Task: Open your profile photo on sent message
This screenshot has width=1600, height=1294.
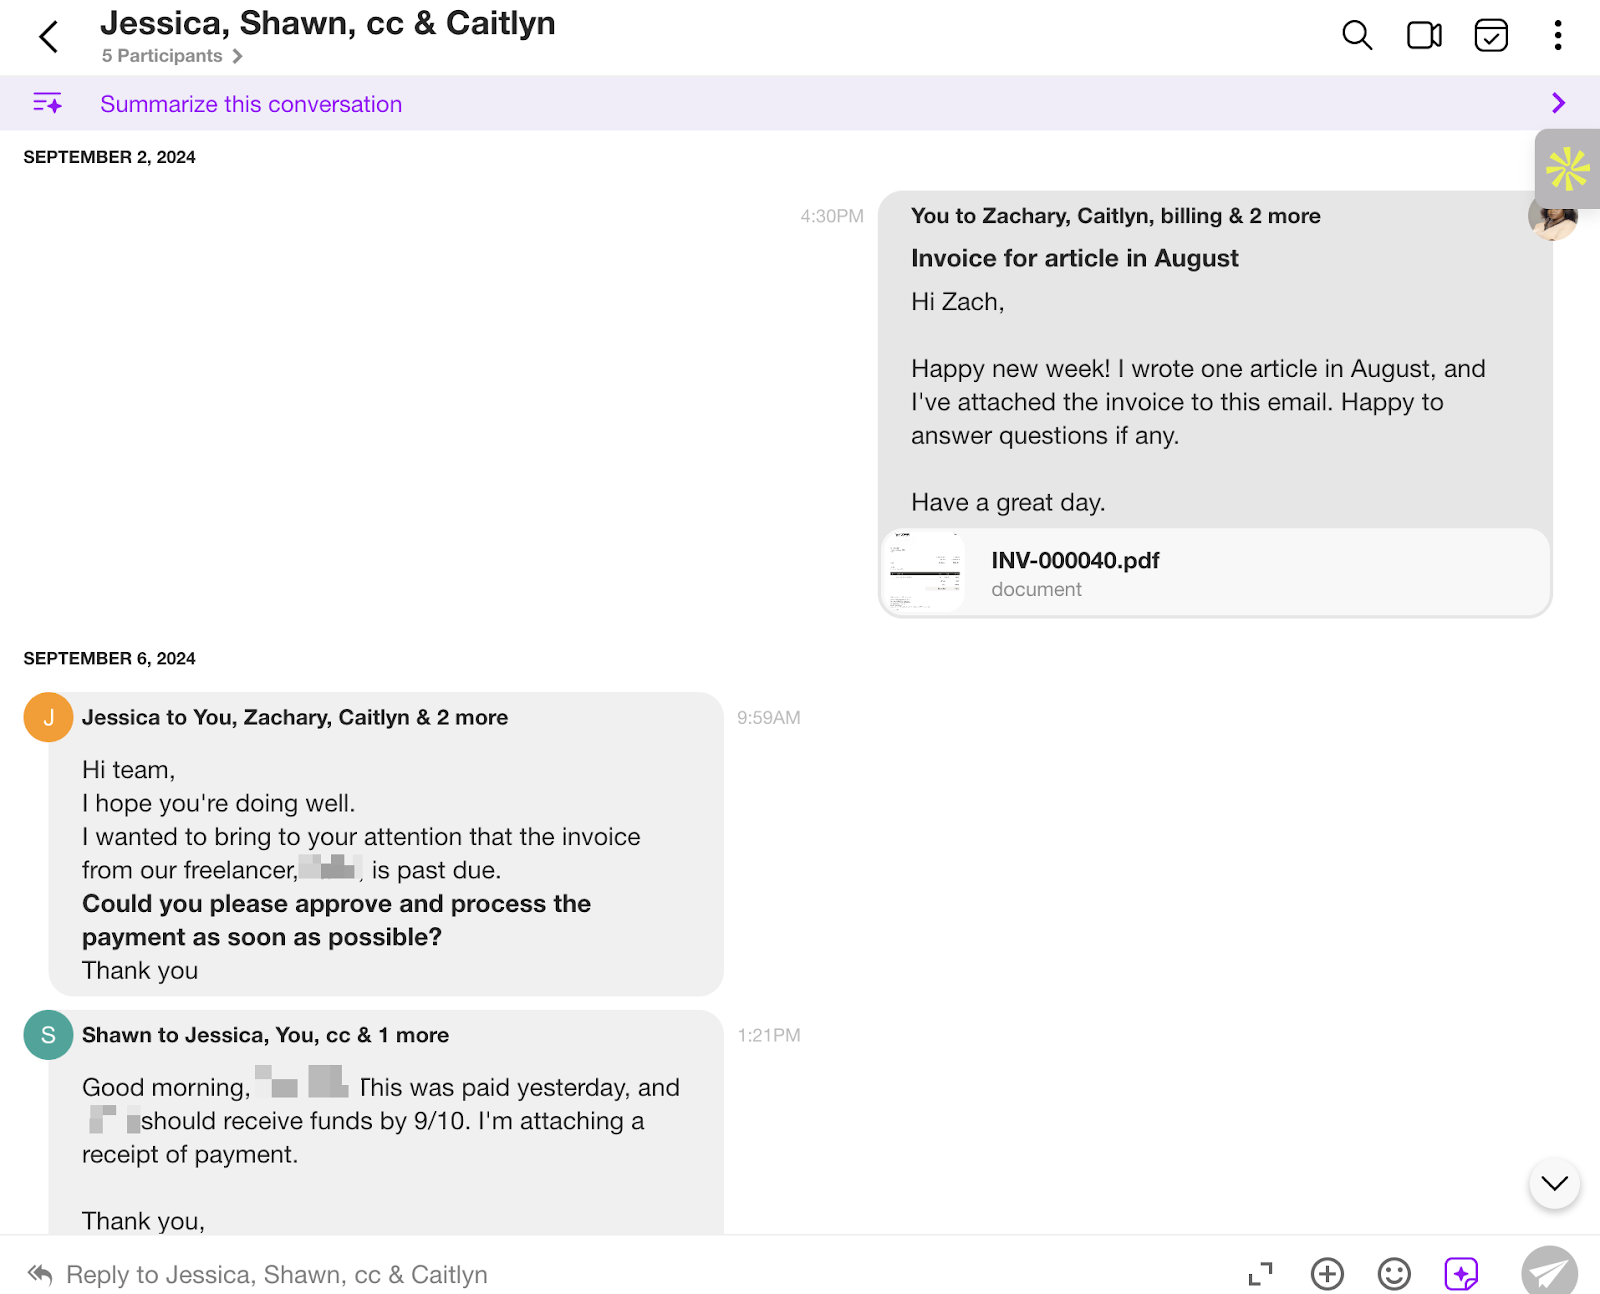Action: tap(1552, 218)
